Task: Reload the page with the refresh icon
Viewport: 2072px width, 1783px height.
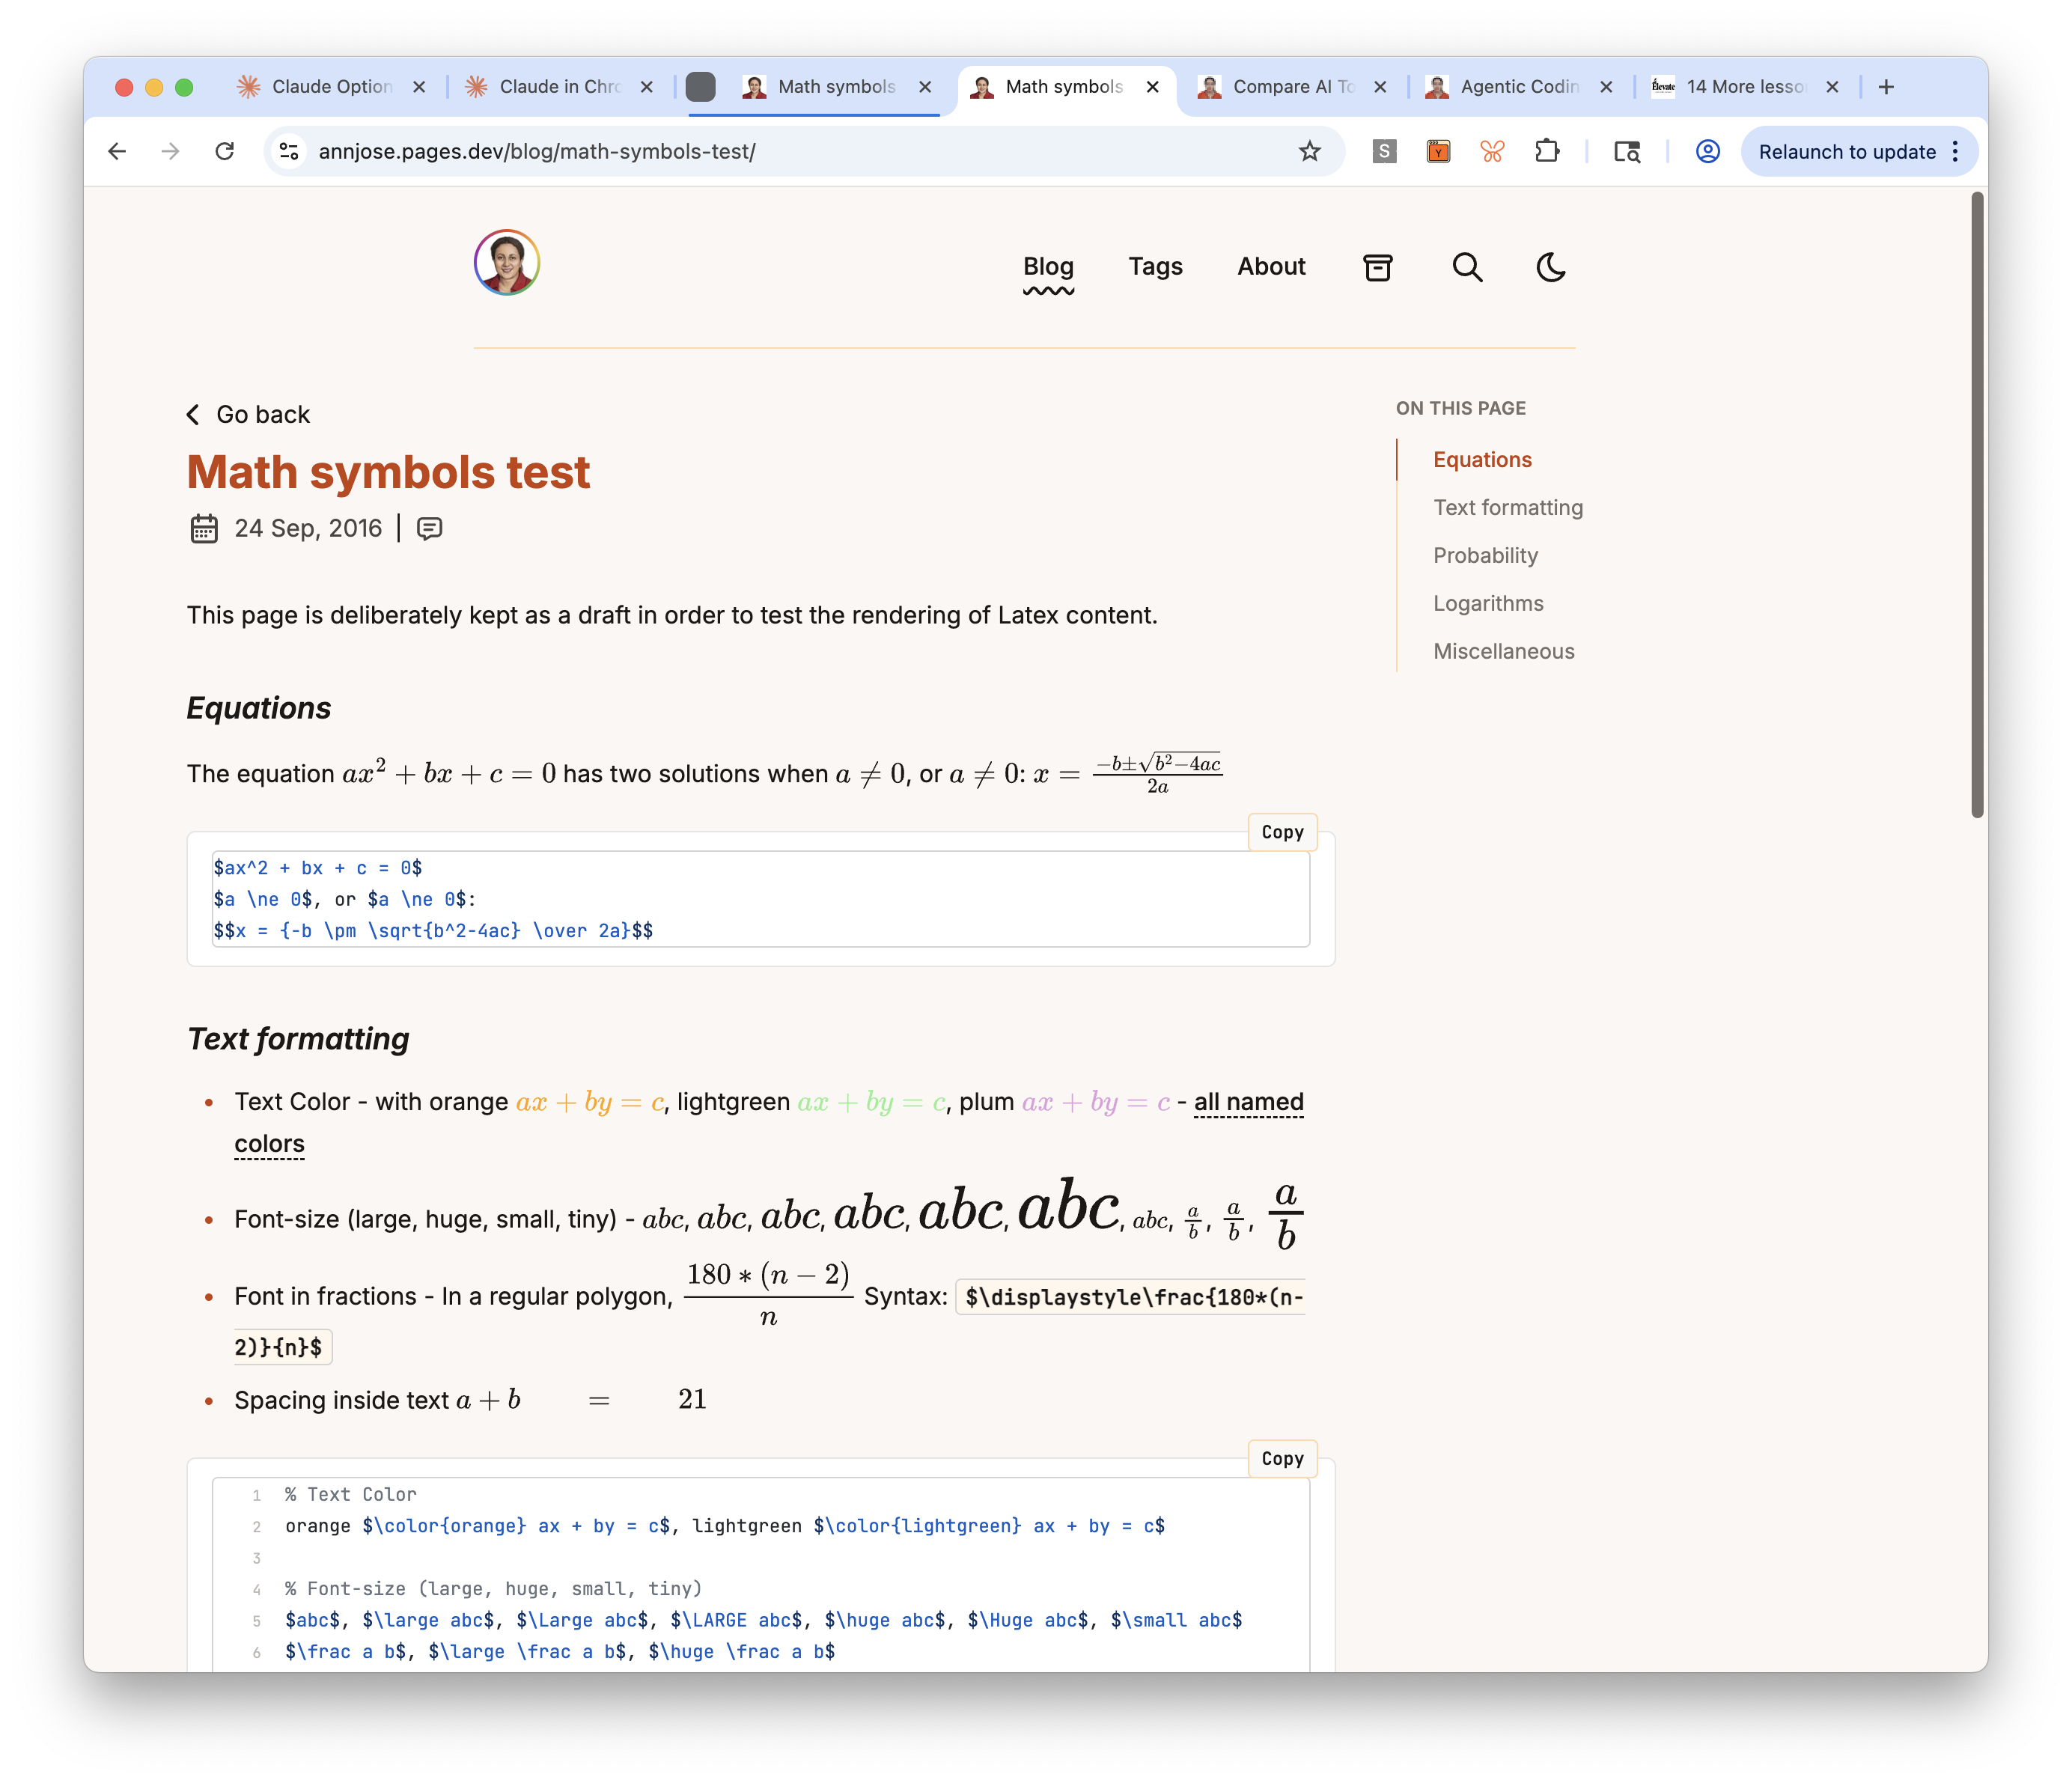Action: (225, 151)
